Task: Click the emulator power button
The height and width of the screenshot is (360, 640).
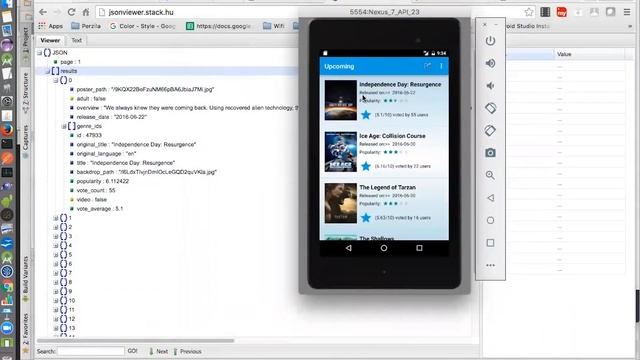Action: pos(490,41)
